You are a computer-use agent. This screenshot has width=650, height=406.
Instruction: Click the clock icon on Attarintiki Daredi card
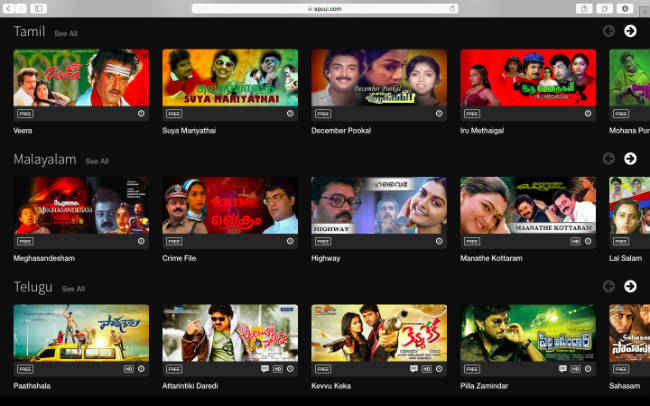(290, 369)
